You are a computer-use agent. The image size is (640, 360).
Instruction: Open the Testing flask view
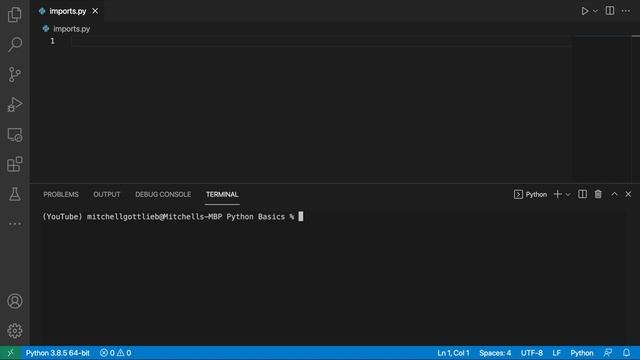[15, 194]
